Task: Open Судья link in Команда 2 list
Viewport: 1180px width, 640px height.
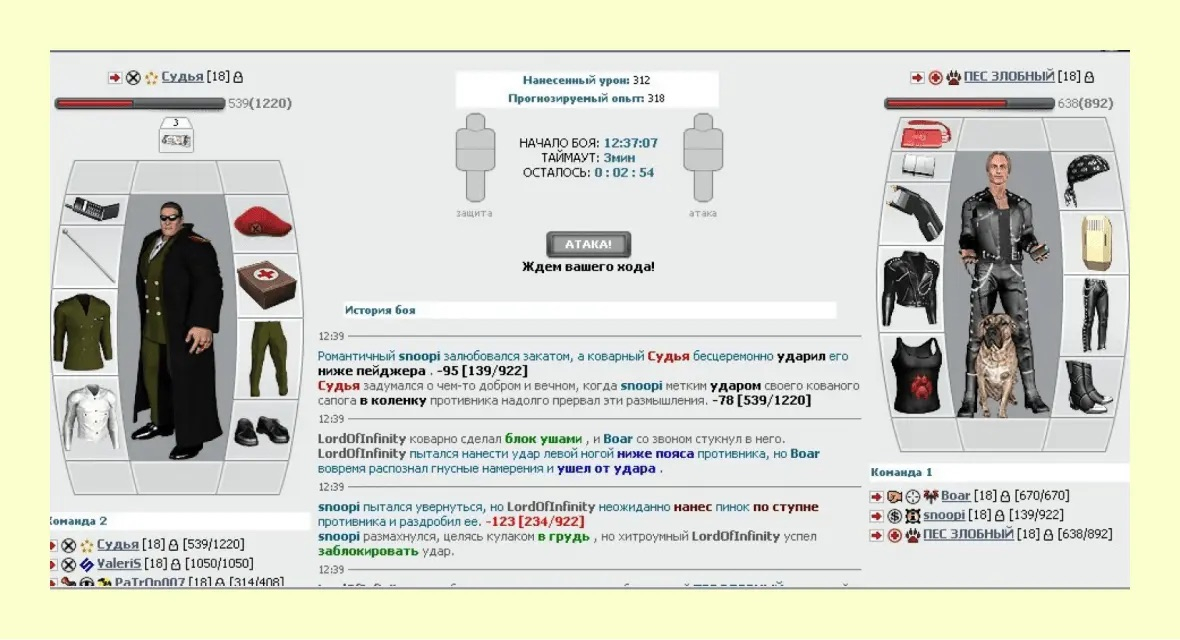Action: click(x=117, y=544)
